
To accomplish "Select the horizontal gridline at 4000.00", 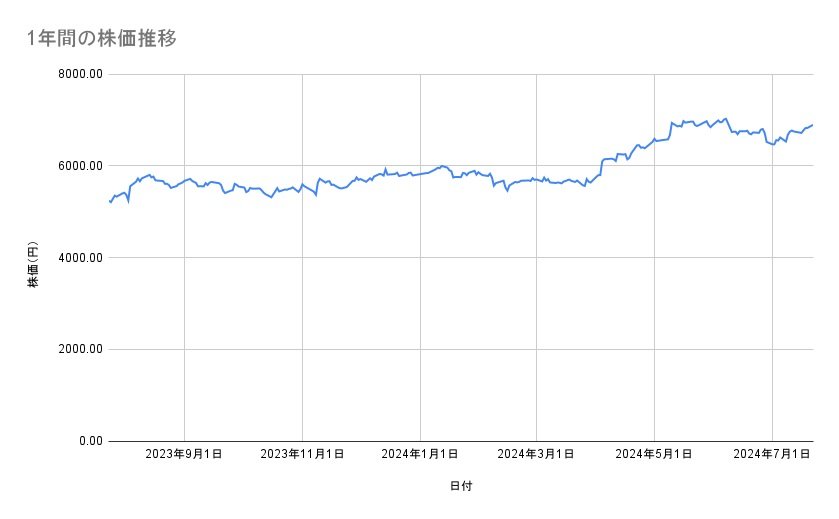I will click(460, 258).
